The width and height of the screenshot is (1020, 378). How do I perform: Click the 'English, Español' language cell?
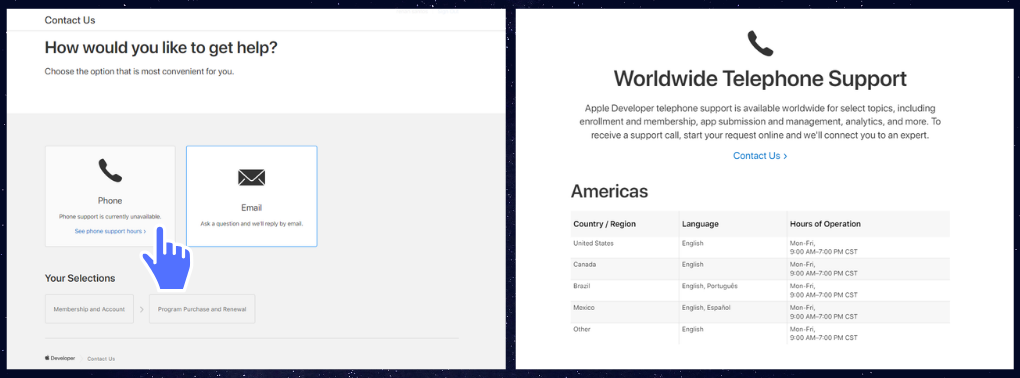(733, 312)
